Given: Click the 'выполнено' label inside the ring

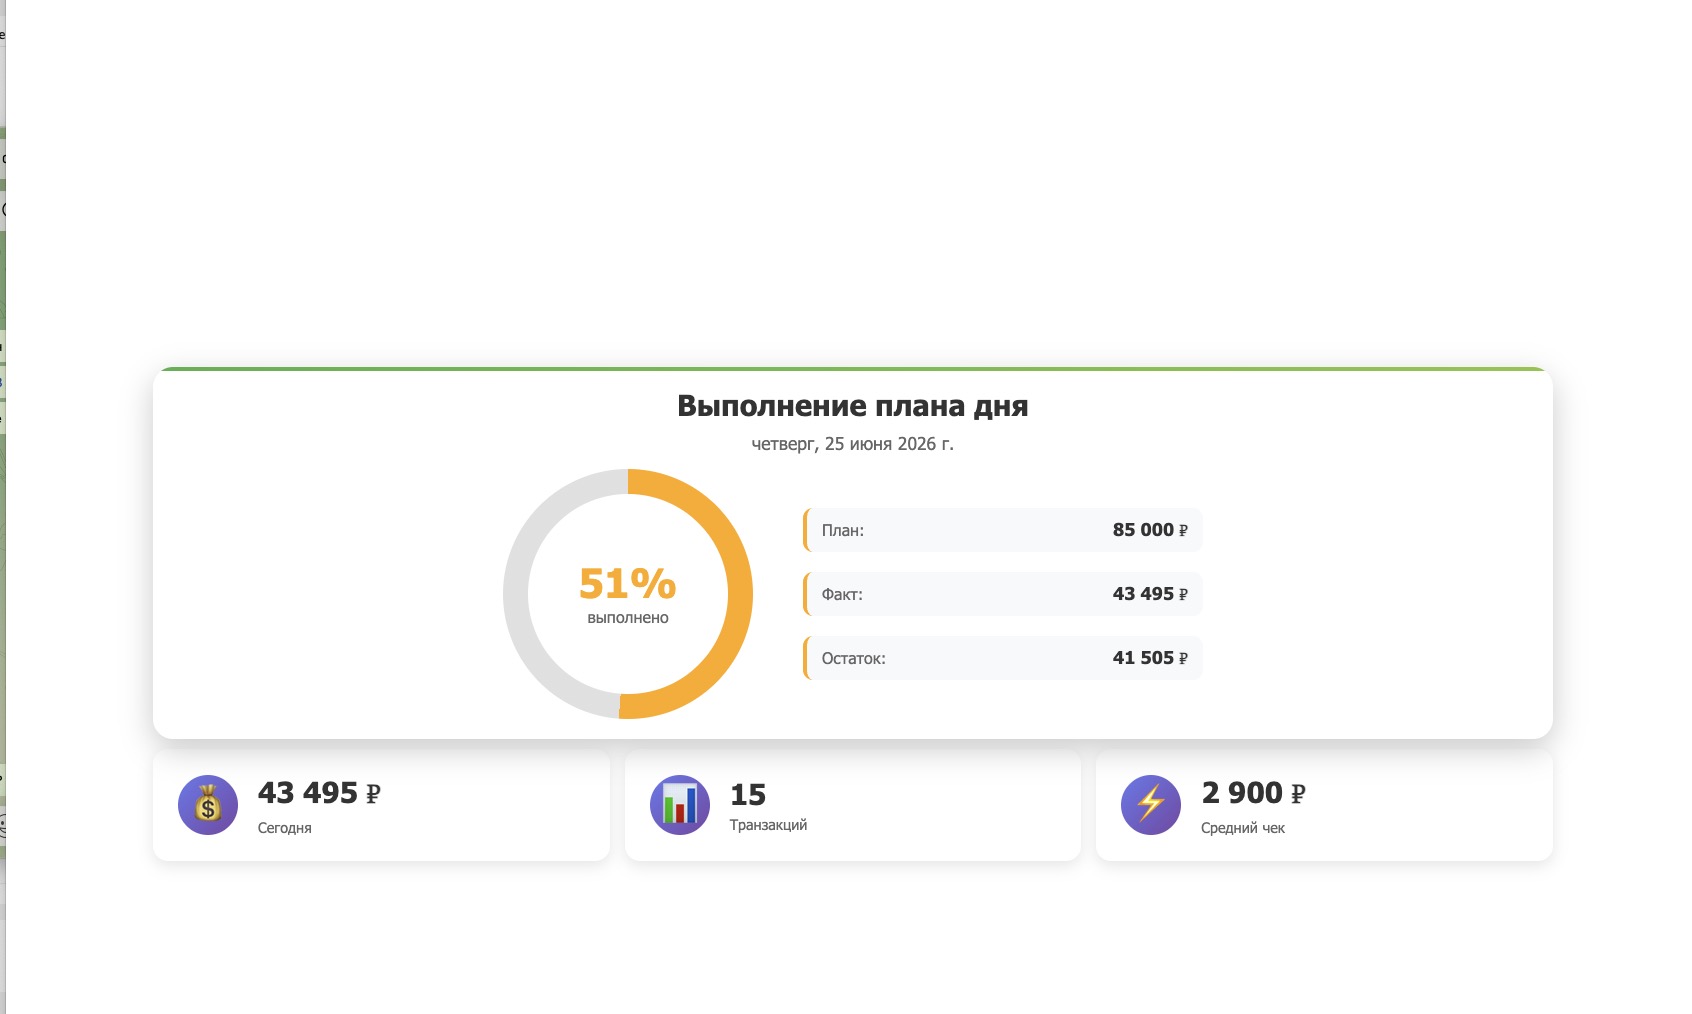Looking at the screenshot, I should point(628,618).
